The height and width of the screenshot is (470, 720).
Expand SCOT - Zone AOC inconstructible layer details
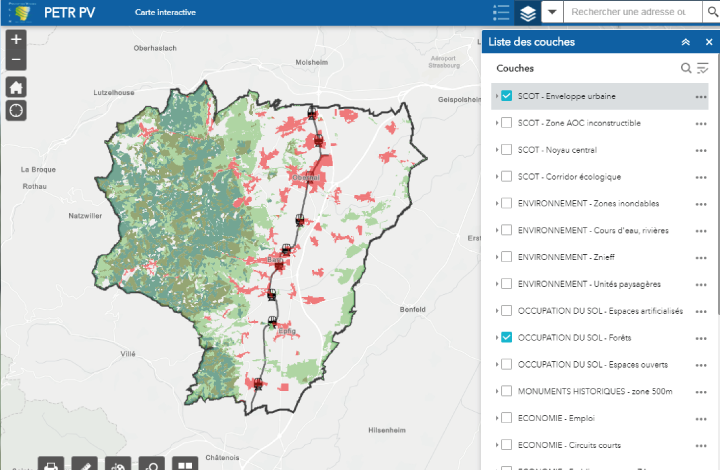pos(497,123)
